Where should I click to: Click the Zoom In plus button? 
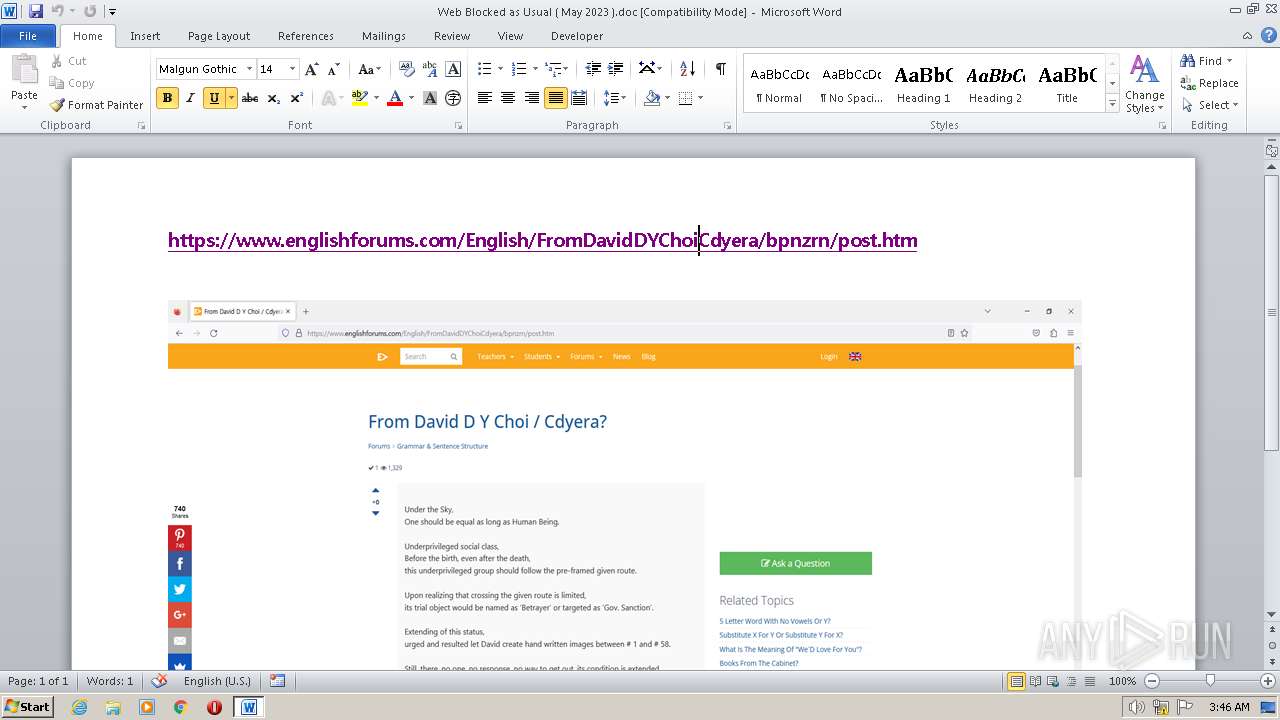point(1268,681)
